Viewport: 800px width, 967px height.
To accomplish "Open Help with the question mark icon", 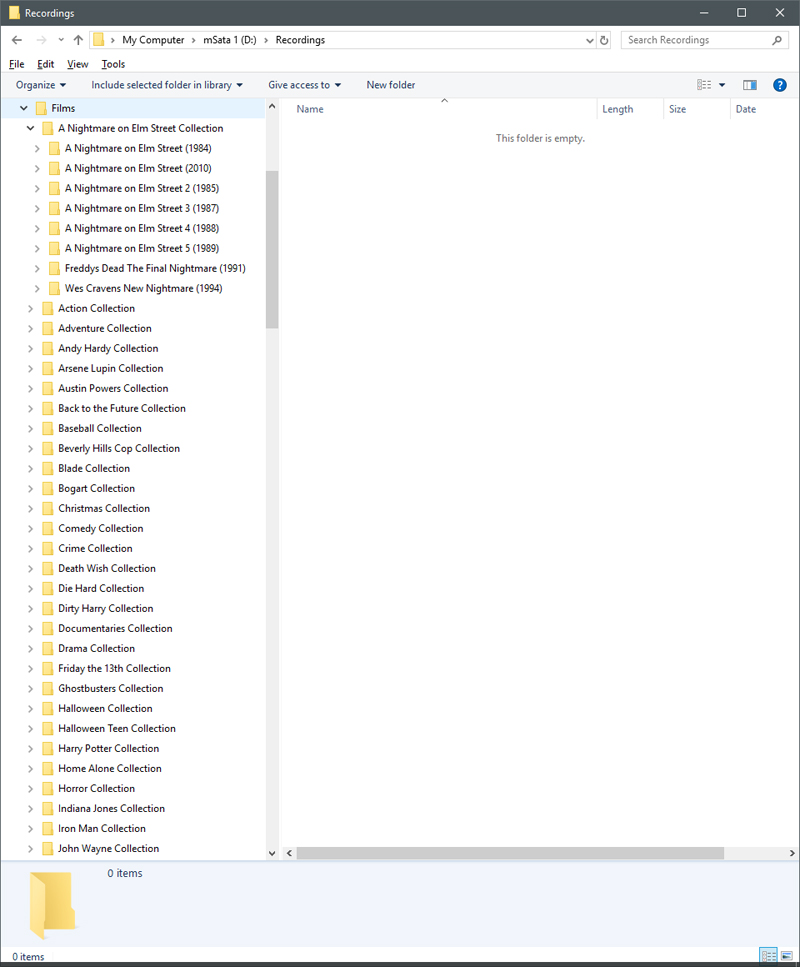I will click(x=780, y=85).
